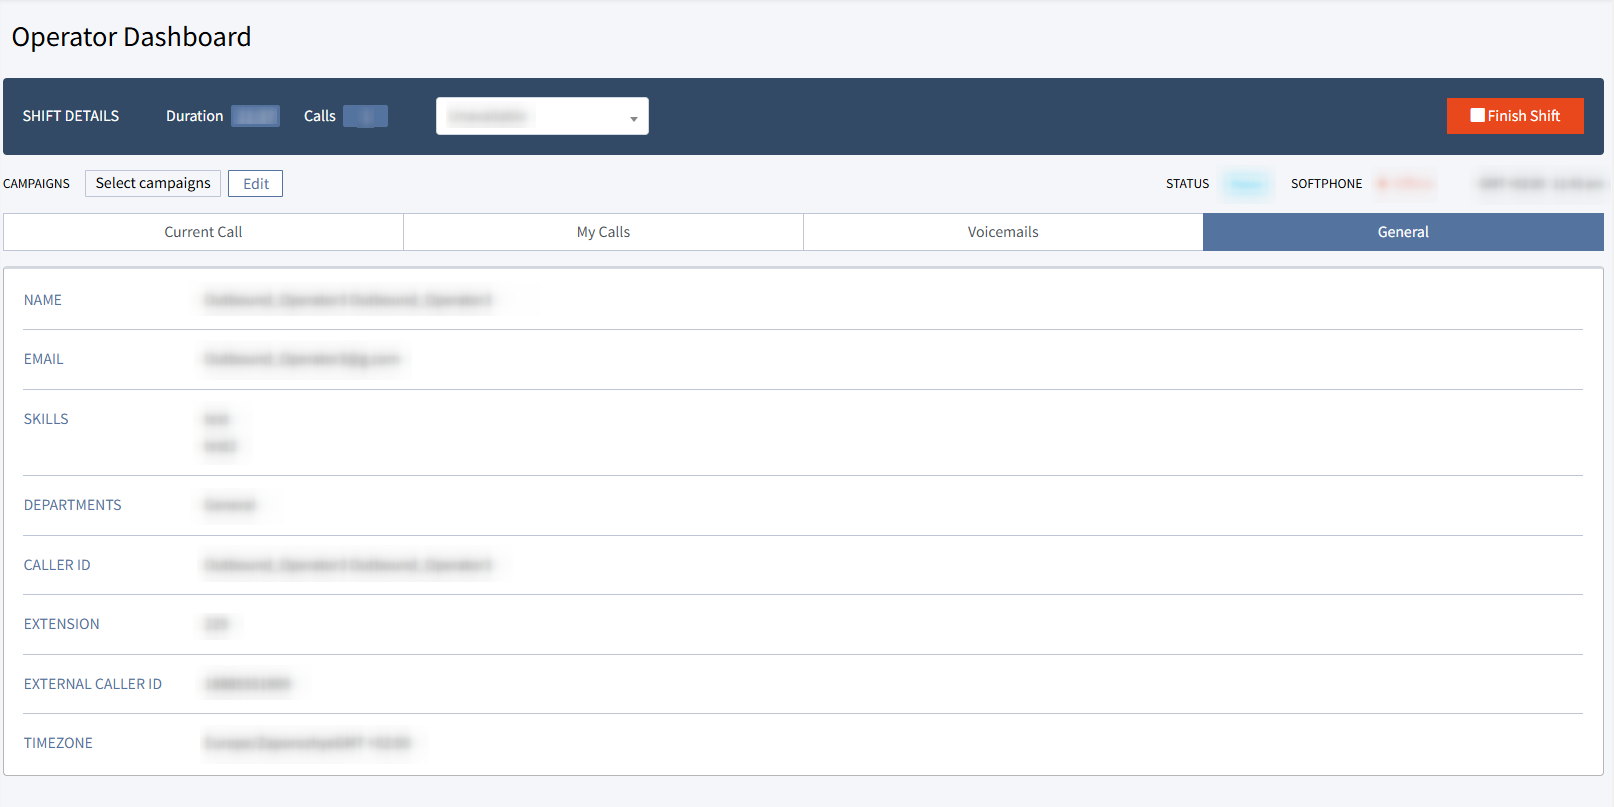Expand the availability status dropdown arrow
The width and height of the screenshot is (1614, 807).
point(633,118)
